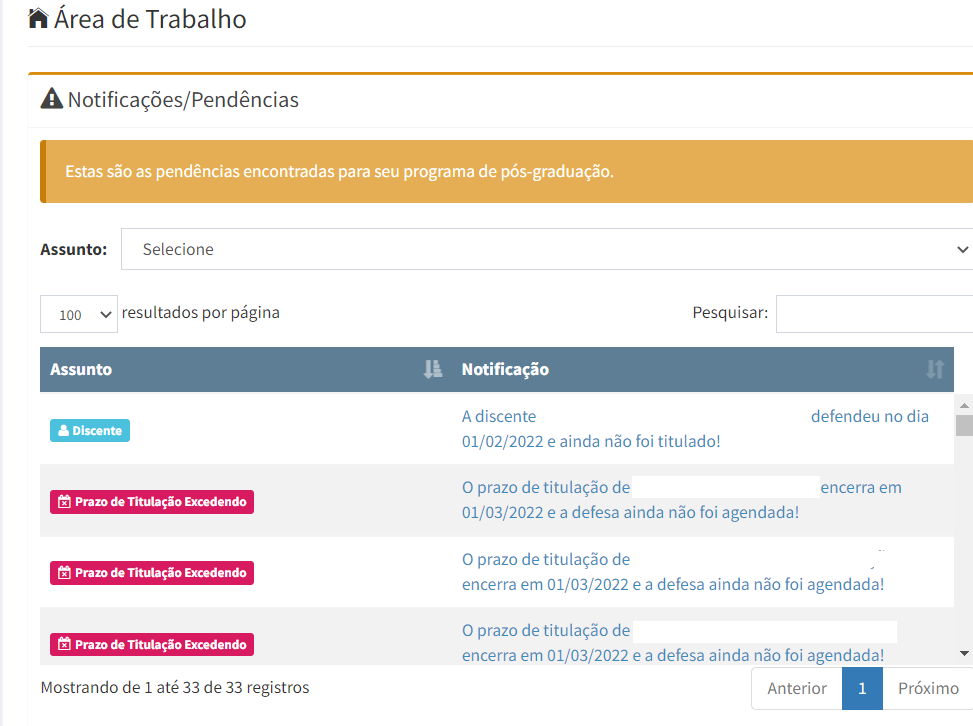Image resolution: width=973 pixels, height=726 pixels.
Task: Sort the table using the Assunto sort icon
Action: pyautogui.click(x=432, y=370)
